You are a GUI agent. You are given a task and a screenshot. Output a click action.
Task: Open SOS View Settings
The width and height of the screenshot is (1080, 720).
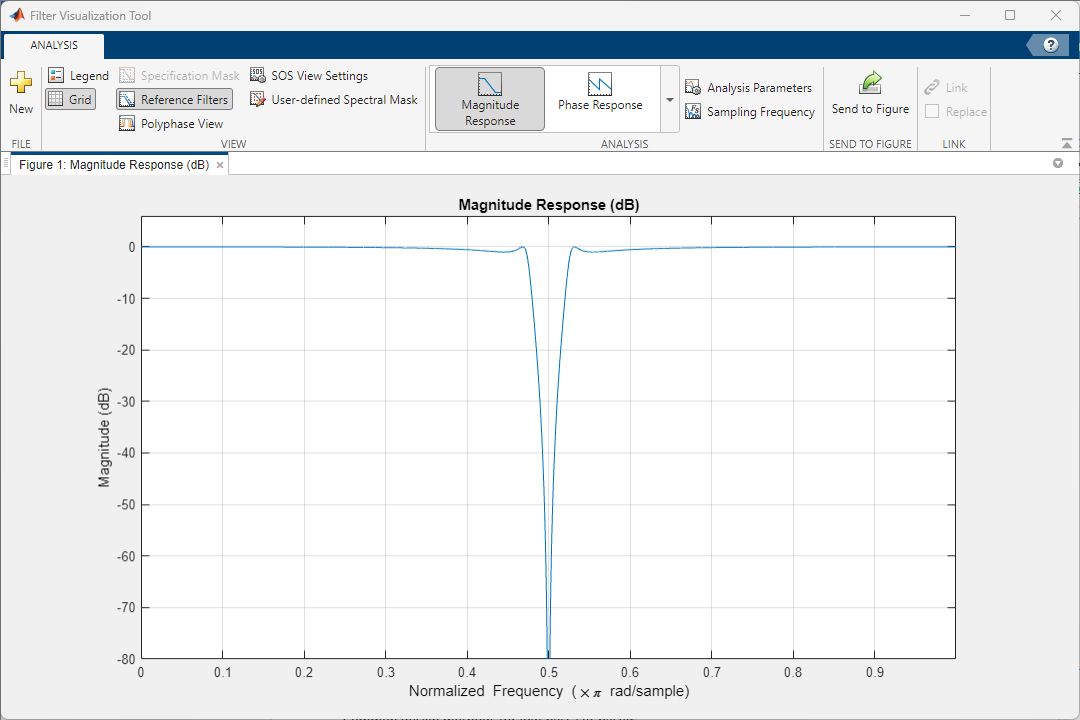point(308,76)
